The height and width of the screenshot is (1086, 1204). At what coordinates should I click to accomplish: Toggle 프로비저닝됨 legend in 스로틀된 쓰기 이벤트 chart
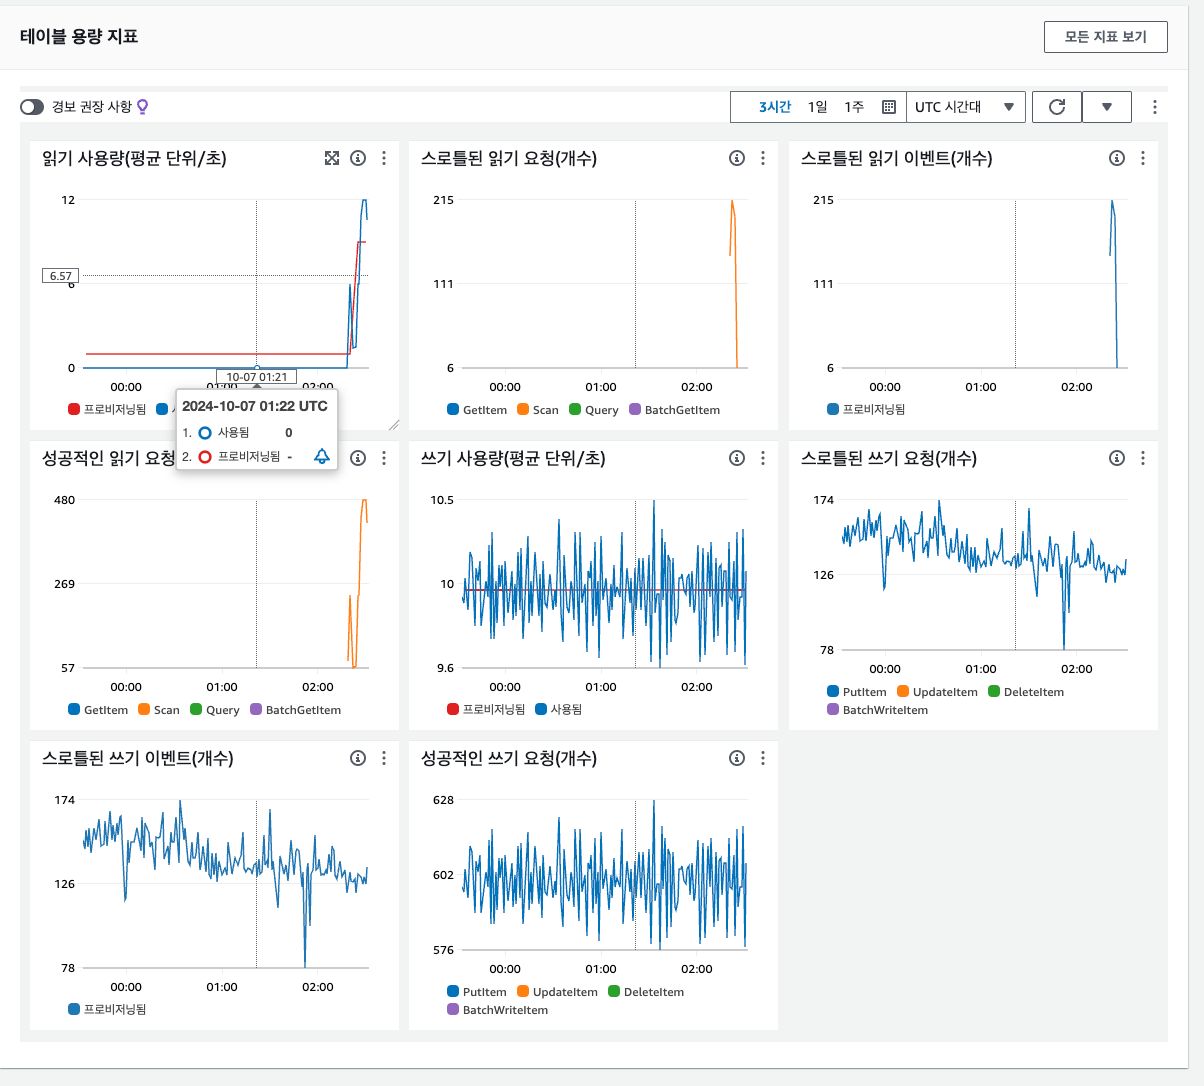click(107, 1009)
